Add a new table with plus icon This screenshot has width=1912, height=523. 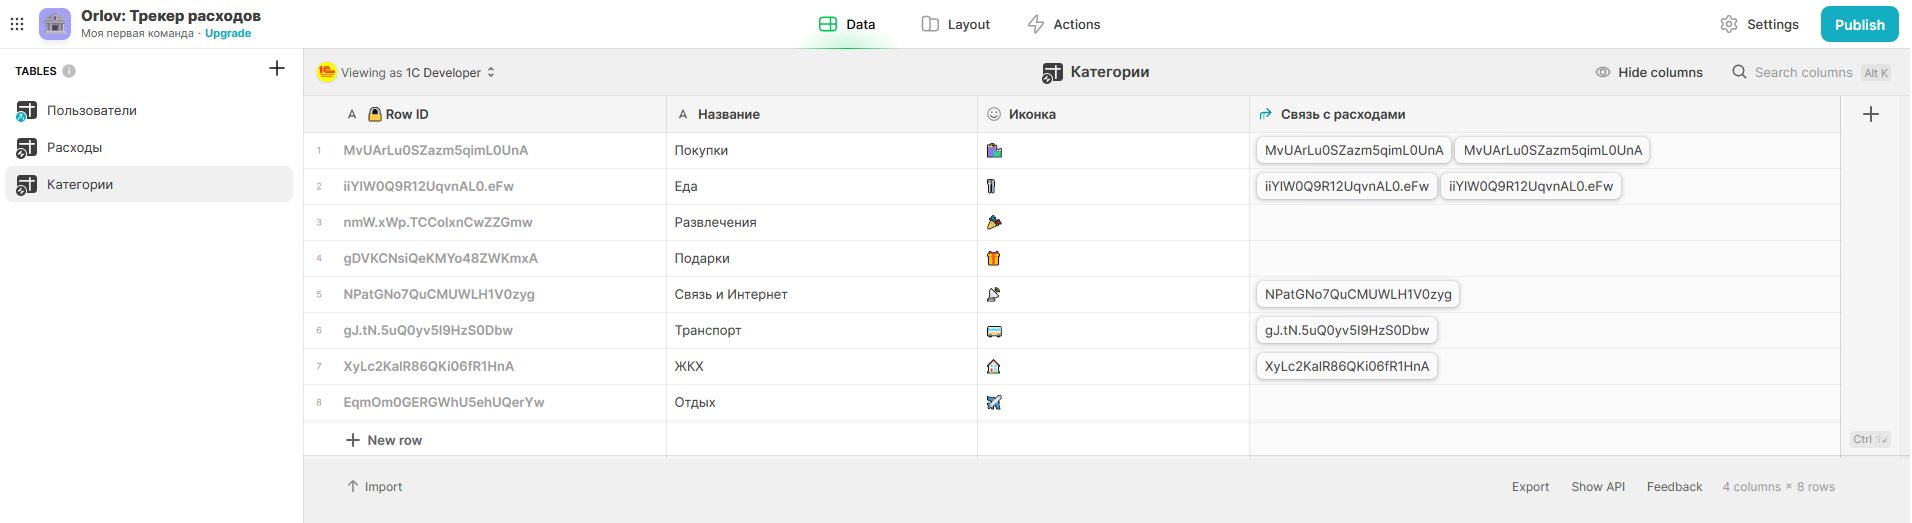pyautogui.click(x=277, y=69)
